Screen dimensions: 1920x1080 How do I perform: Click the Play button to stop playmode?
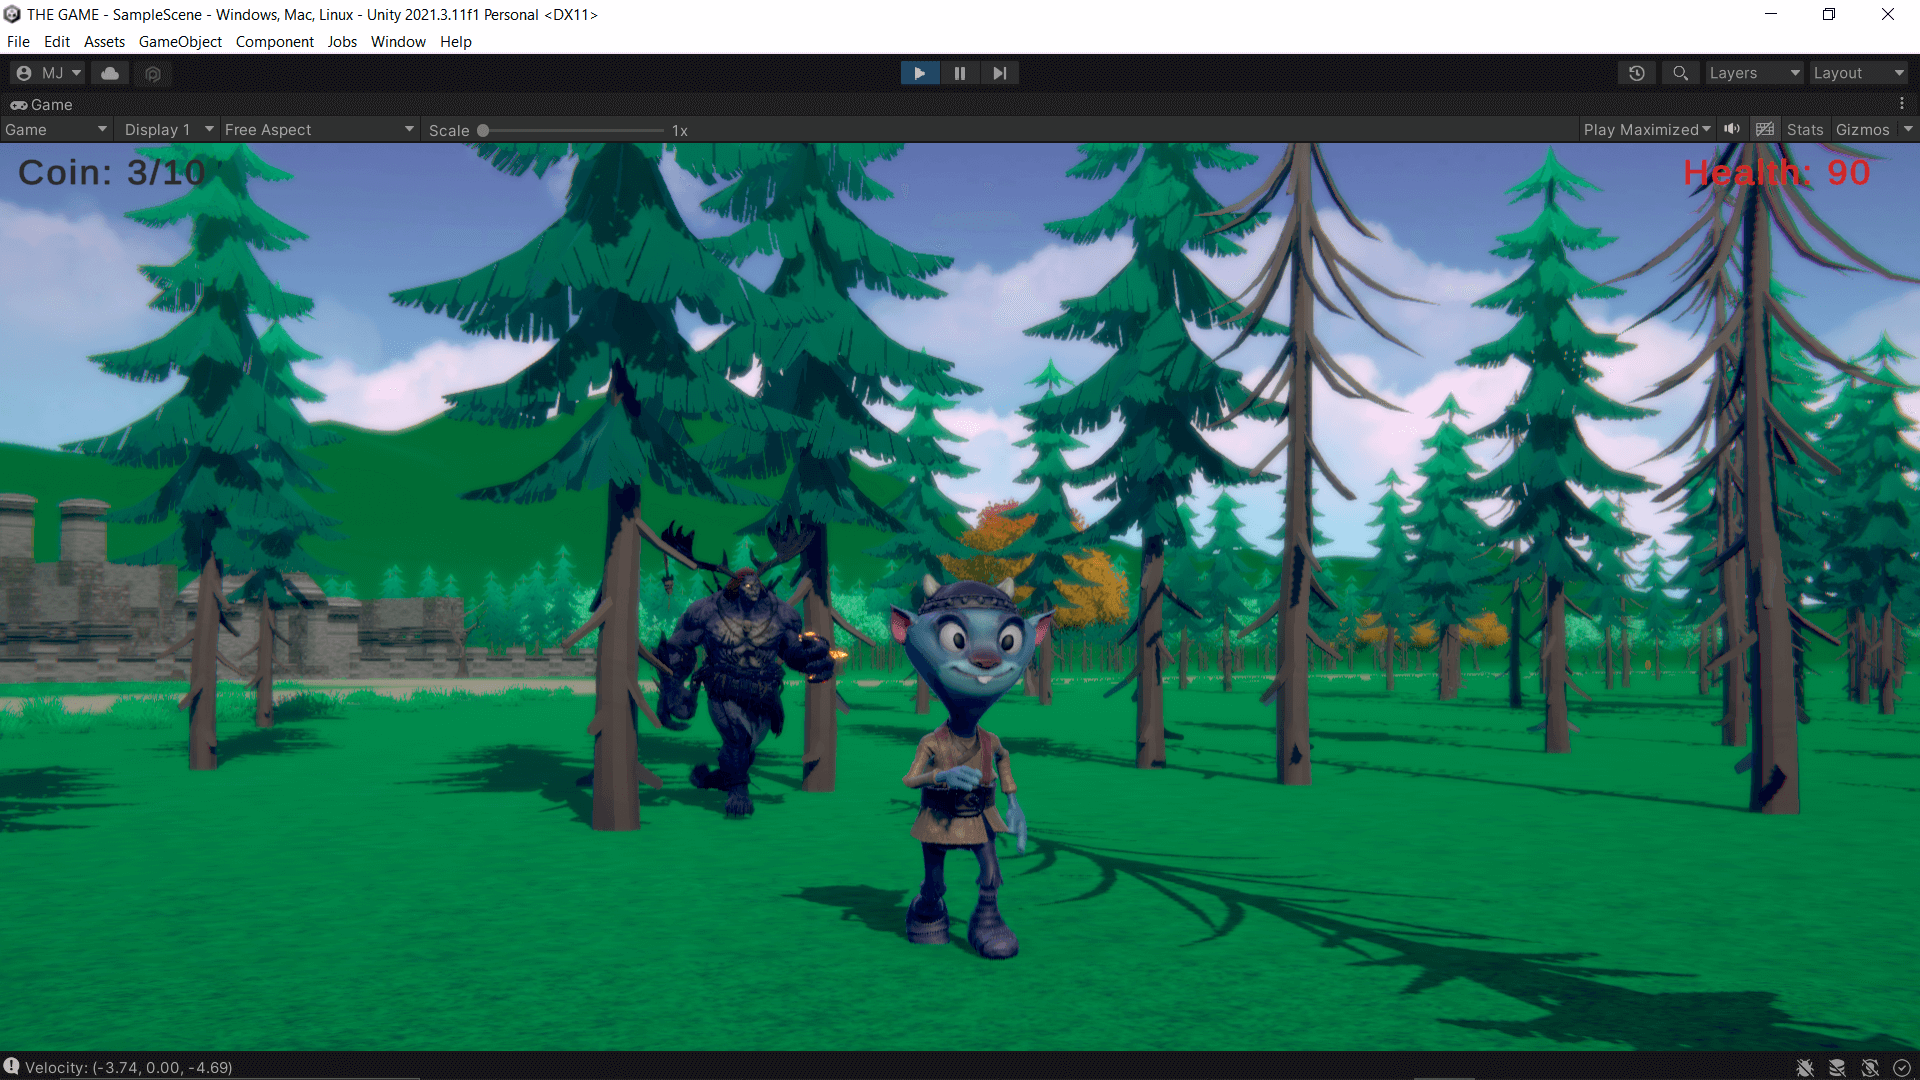coord(920,73)
